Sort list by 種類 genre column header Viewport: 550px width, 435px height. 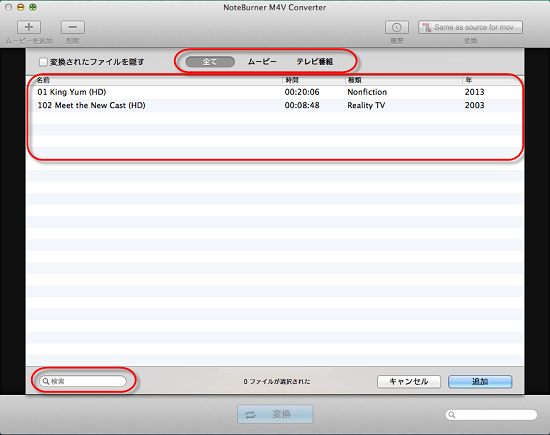pyautogui.click(x=403, y=80)
